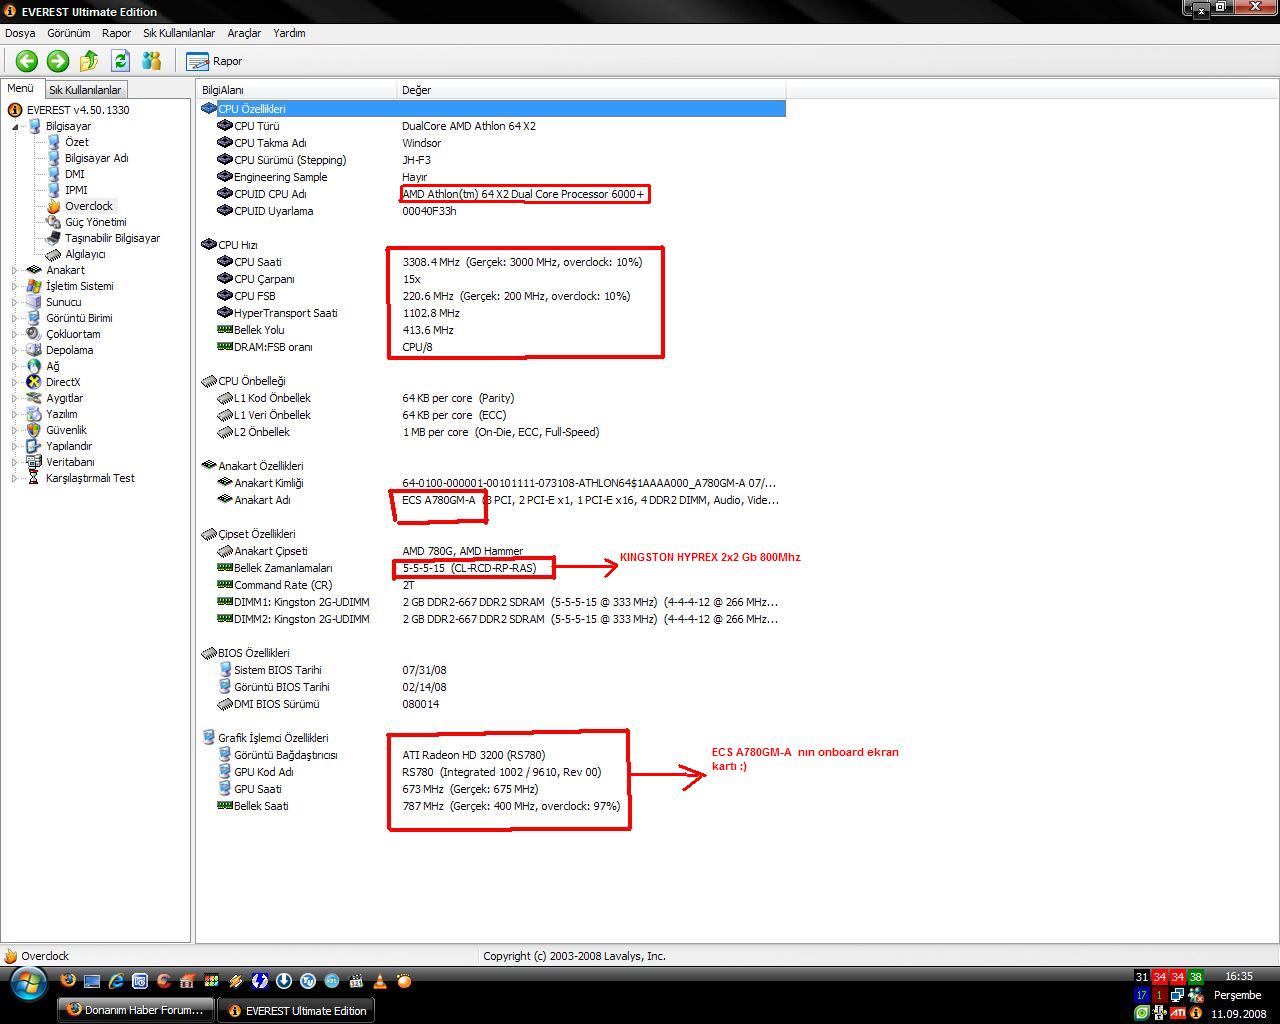Expand the Depolama tree node
Image resolution: width=1280 pixels, height=1024 pixels.
point(15,350)
